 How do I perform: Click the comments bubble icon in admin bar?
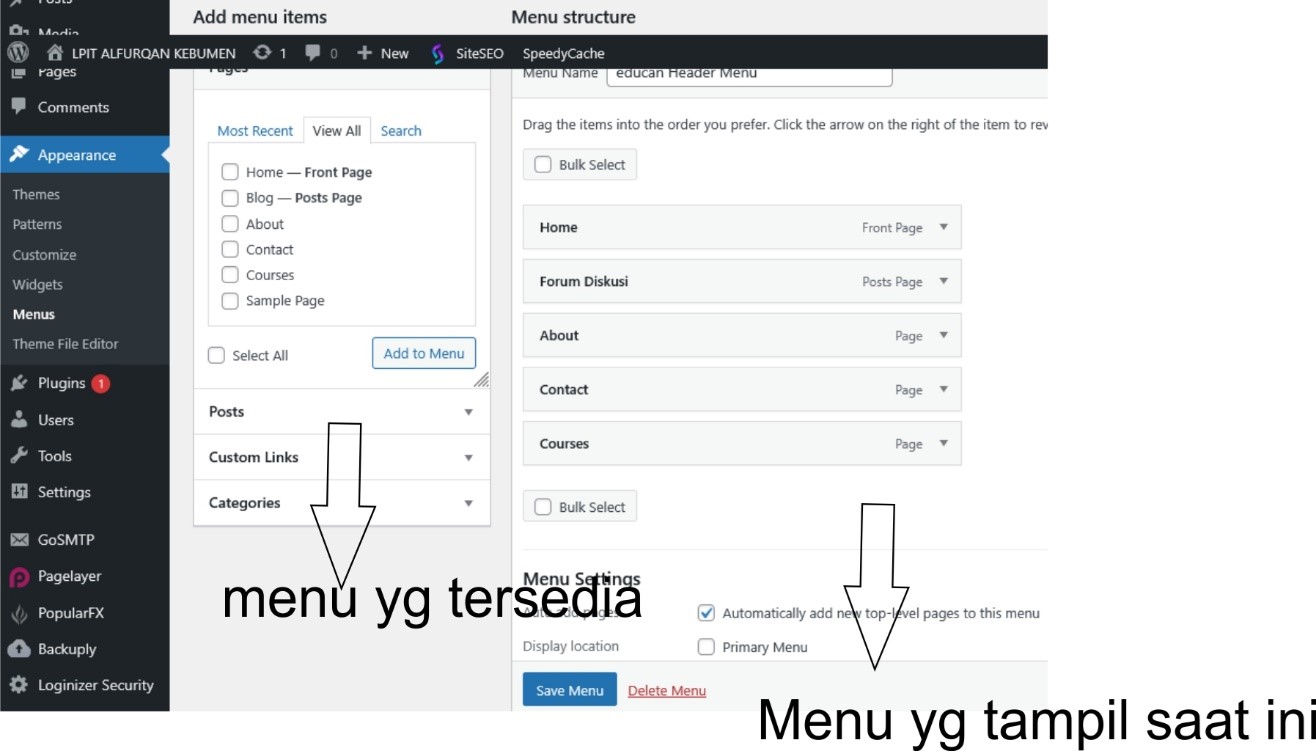314,53
